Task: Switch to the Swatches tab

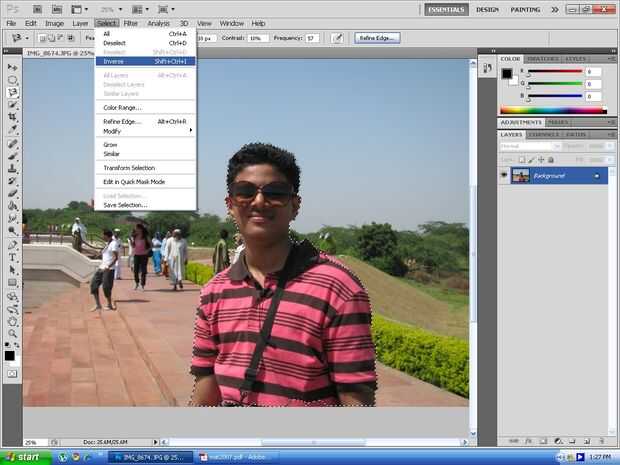Action: [542, 59]
